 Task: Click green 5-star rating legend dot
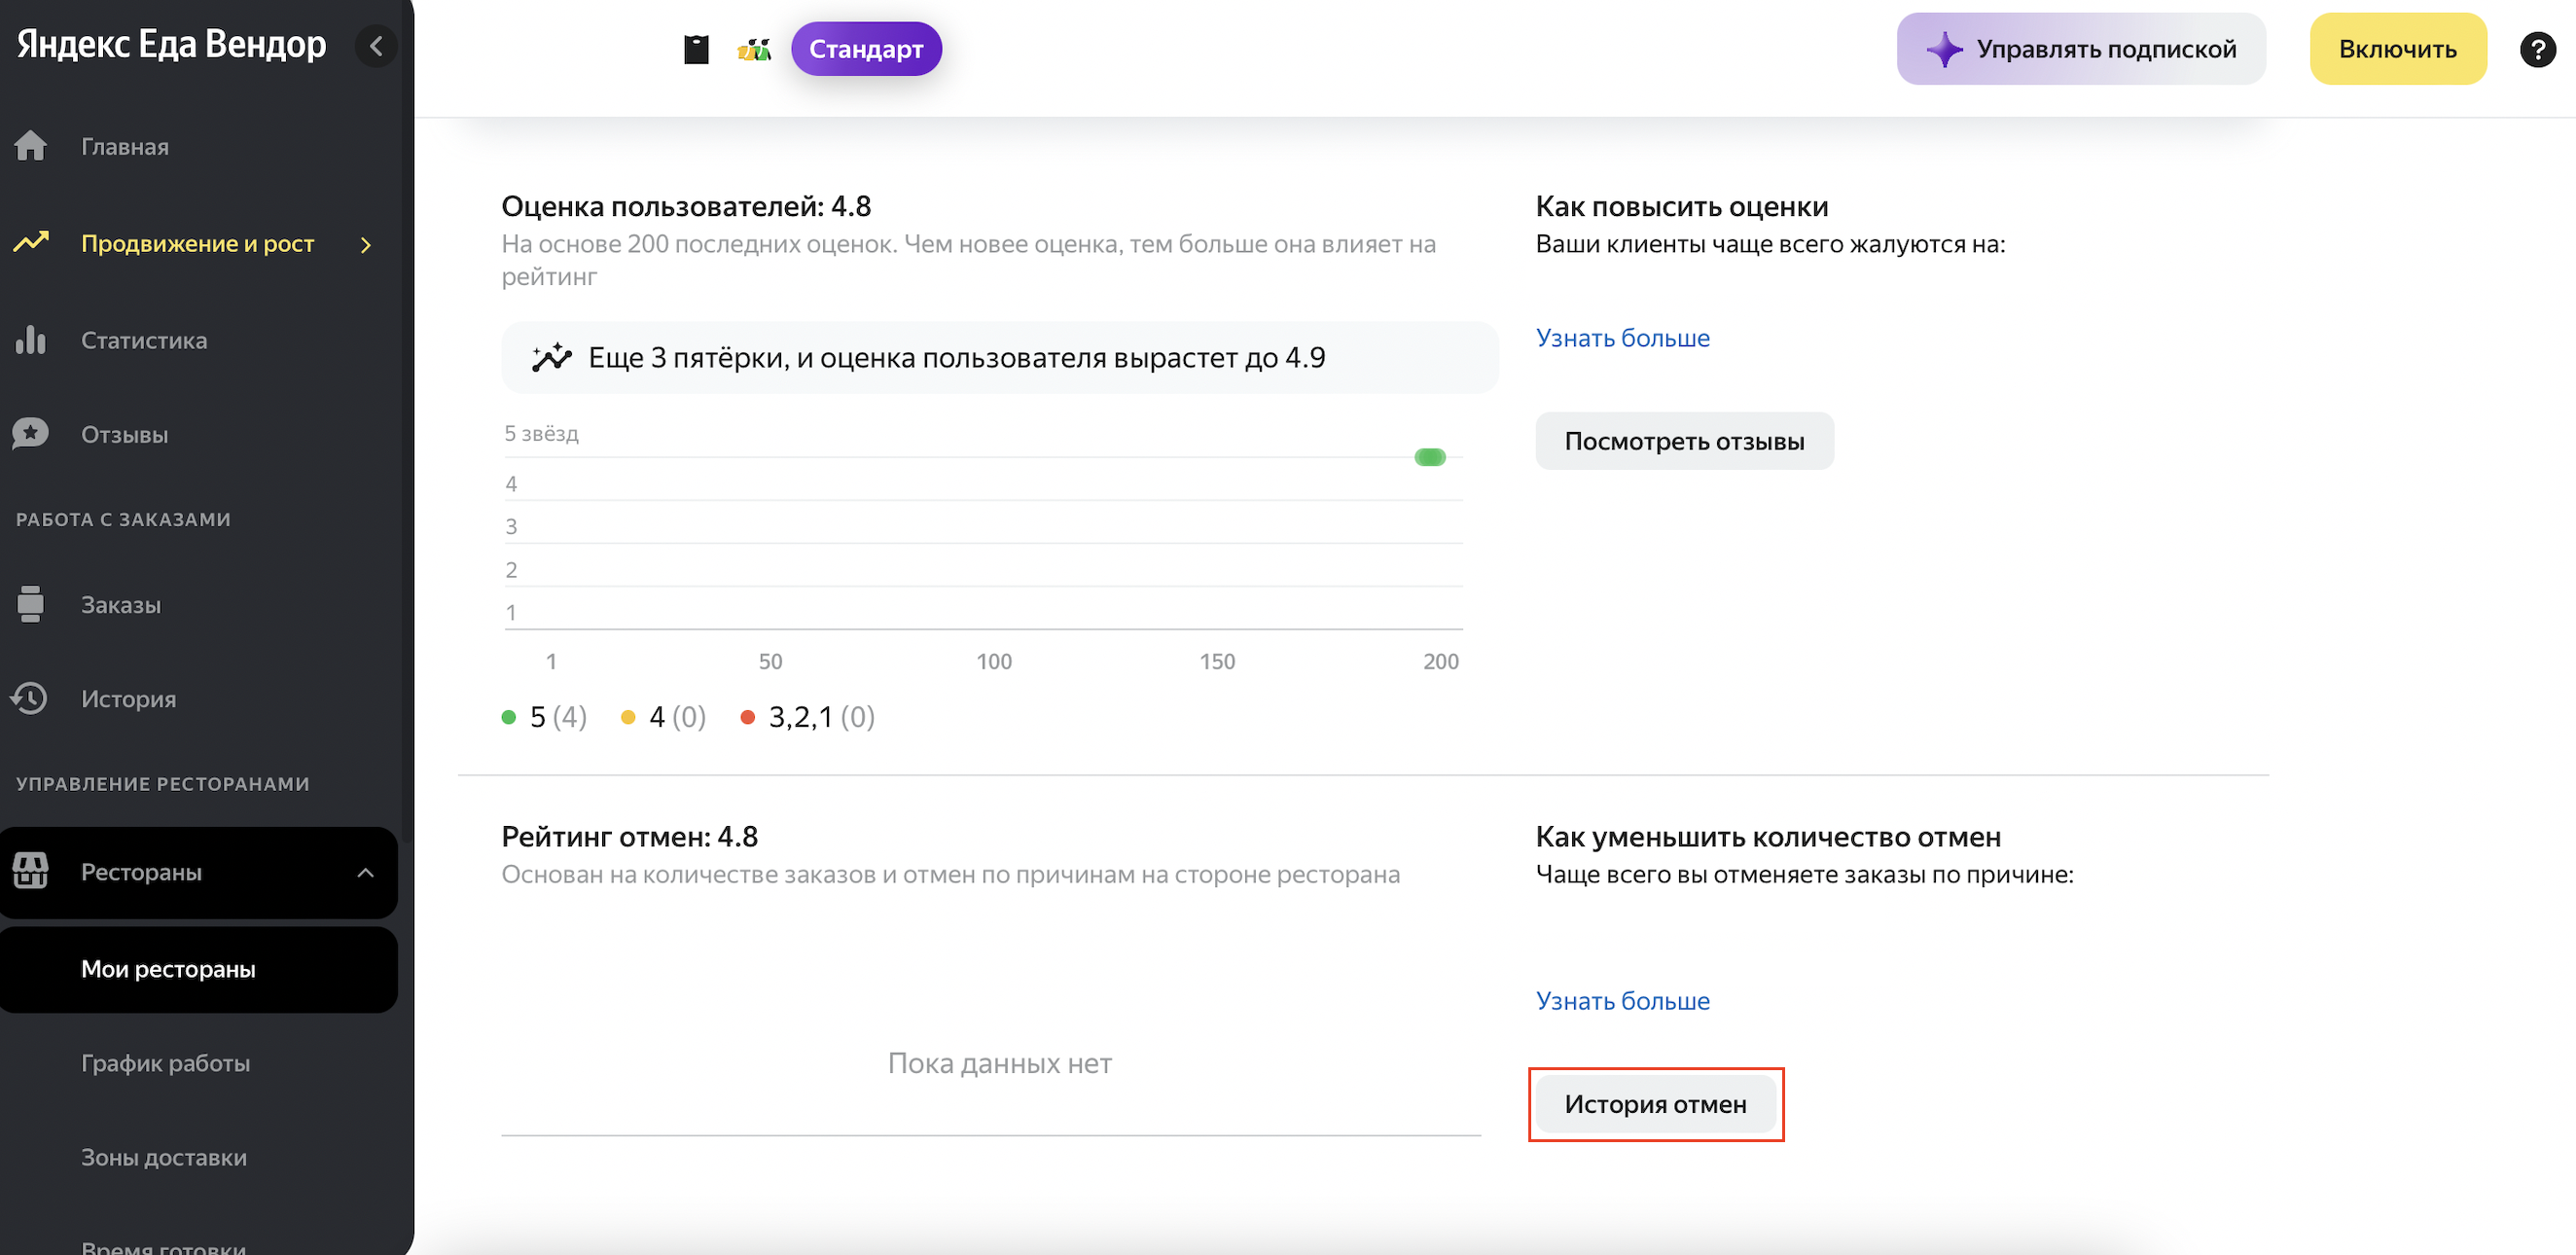pos(509,717)
